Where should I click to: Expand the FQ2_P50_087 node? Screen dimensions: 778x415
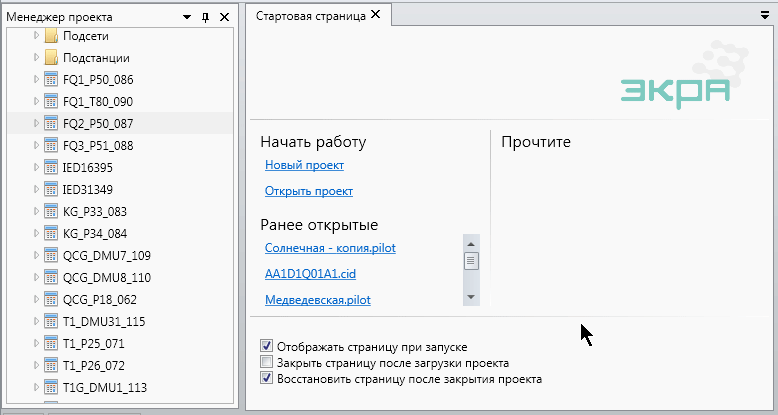[36, 123]
